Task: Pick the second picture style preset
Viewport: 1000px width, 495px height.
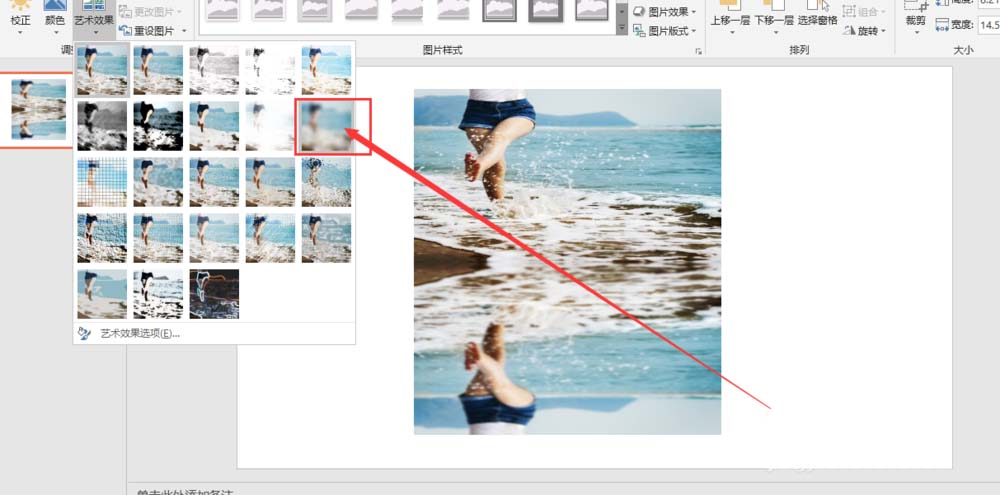Action: 268,11
